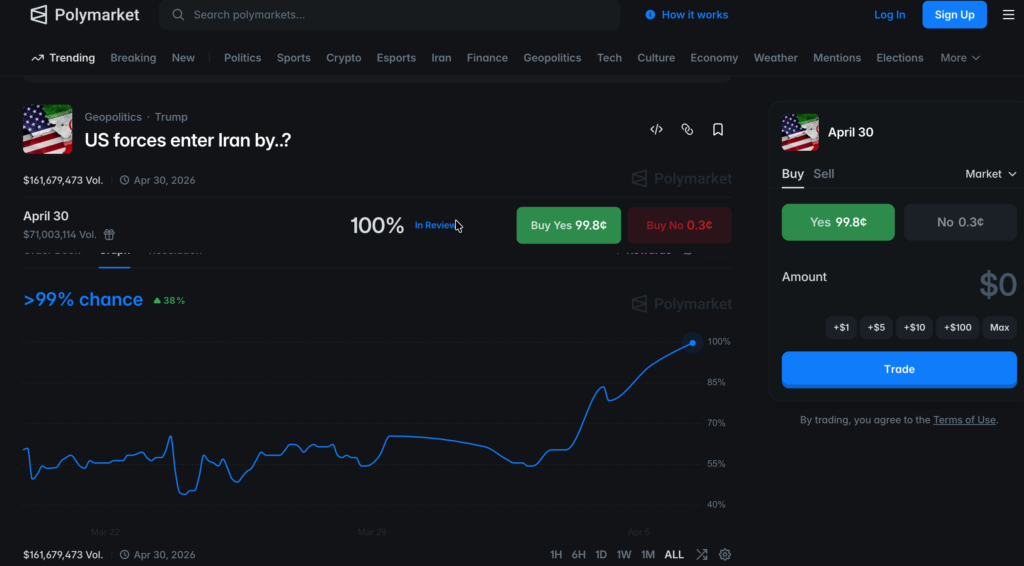Open the Crypto category
The width and height of the screenshot is (1024, 566).
pyautogui.click(x=343, y=58)
